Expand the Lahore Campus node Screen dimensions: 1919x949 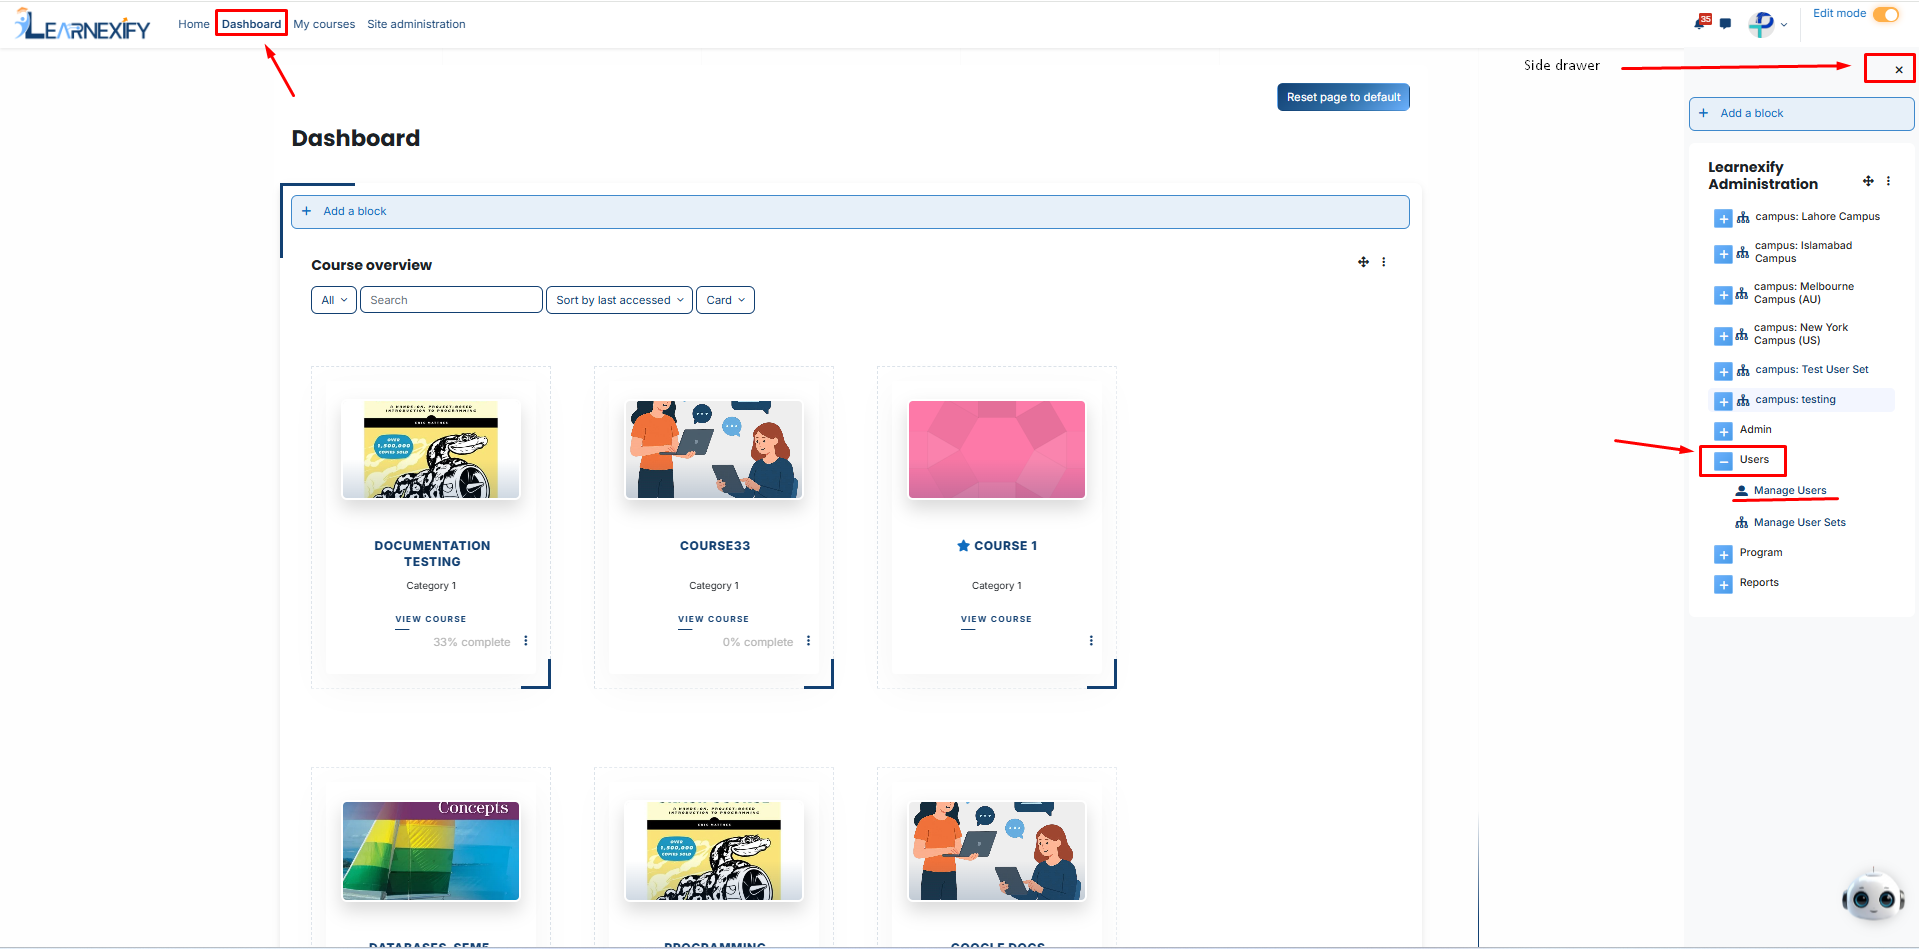[1723, 218]
